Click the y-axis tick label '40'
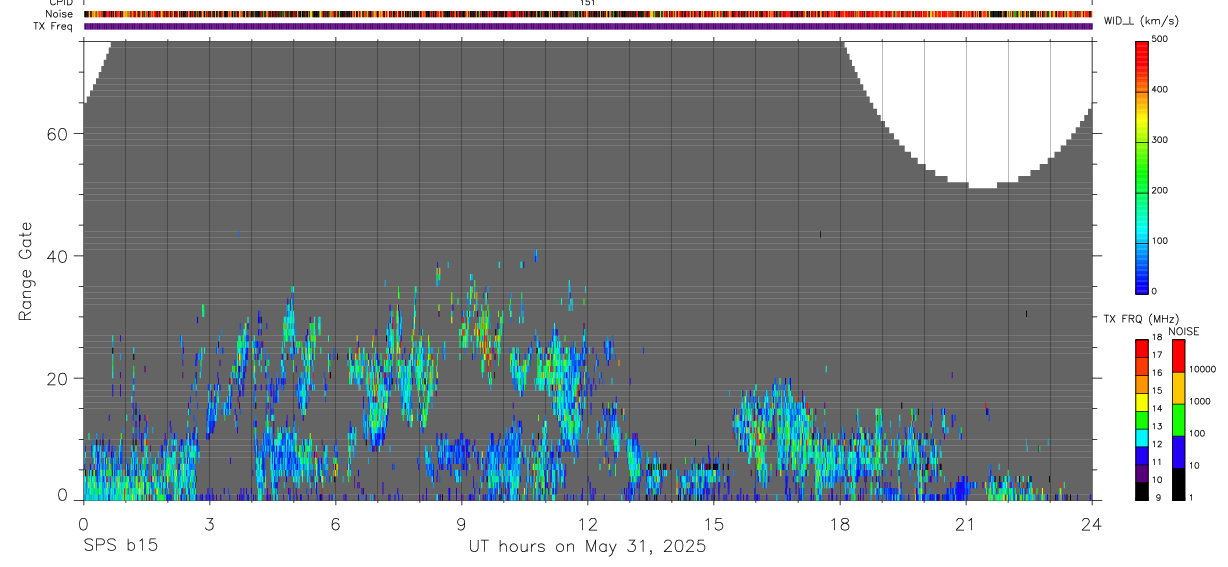 point(56,256)
